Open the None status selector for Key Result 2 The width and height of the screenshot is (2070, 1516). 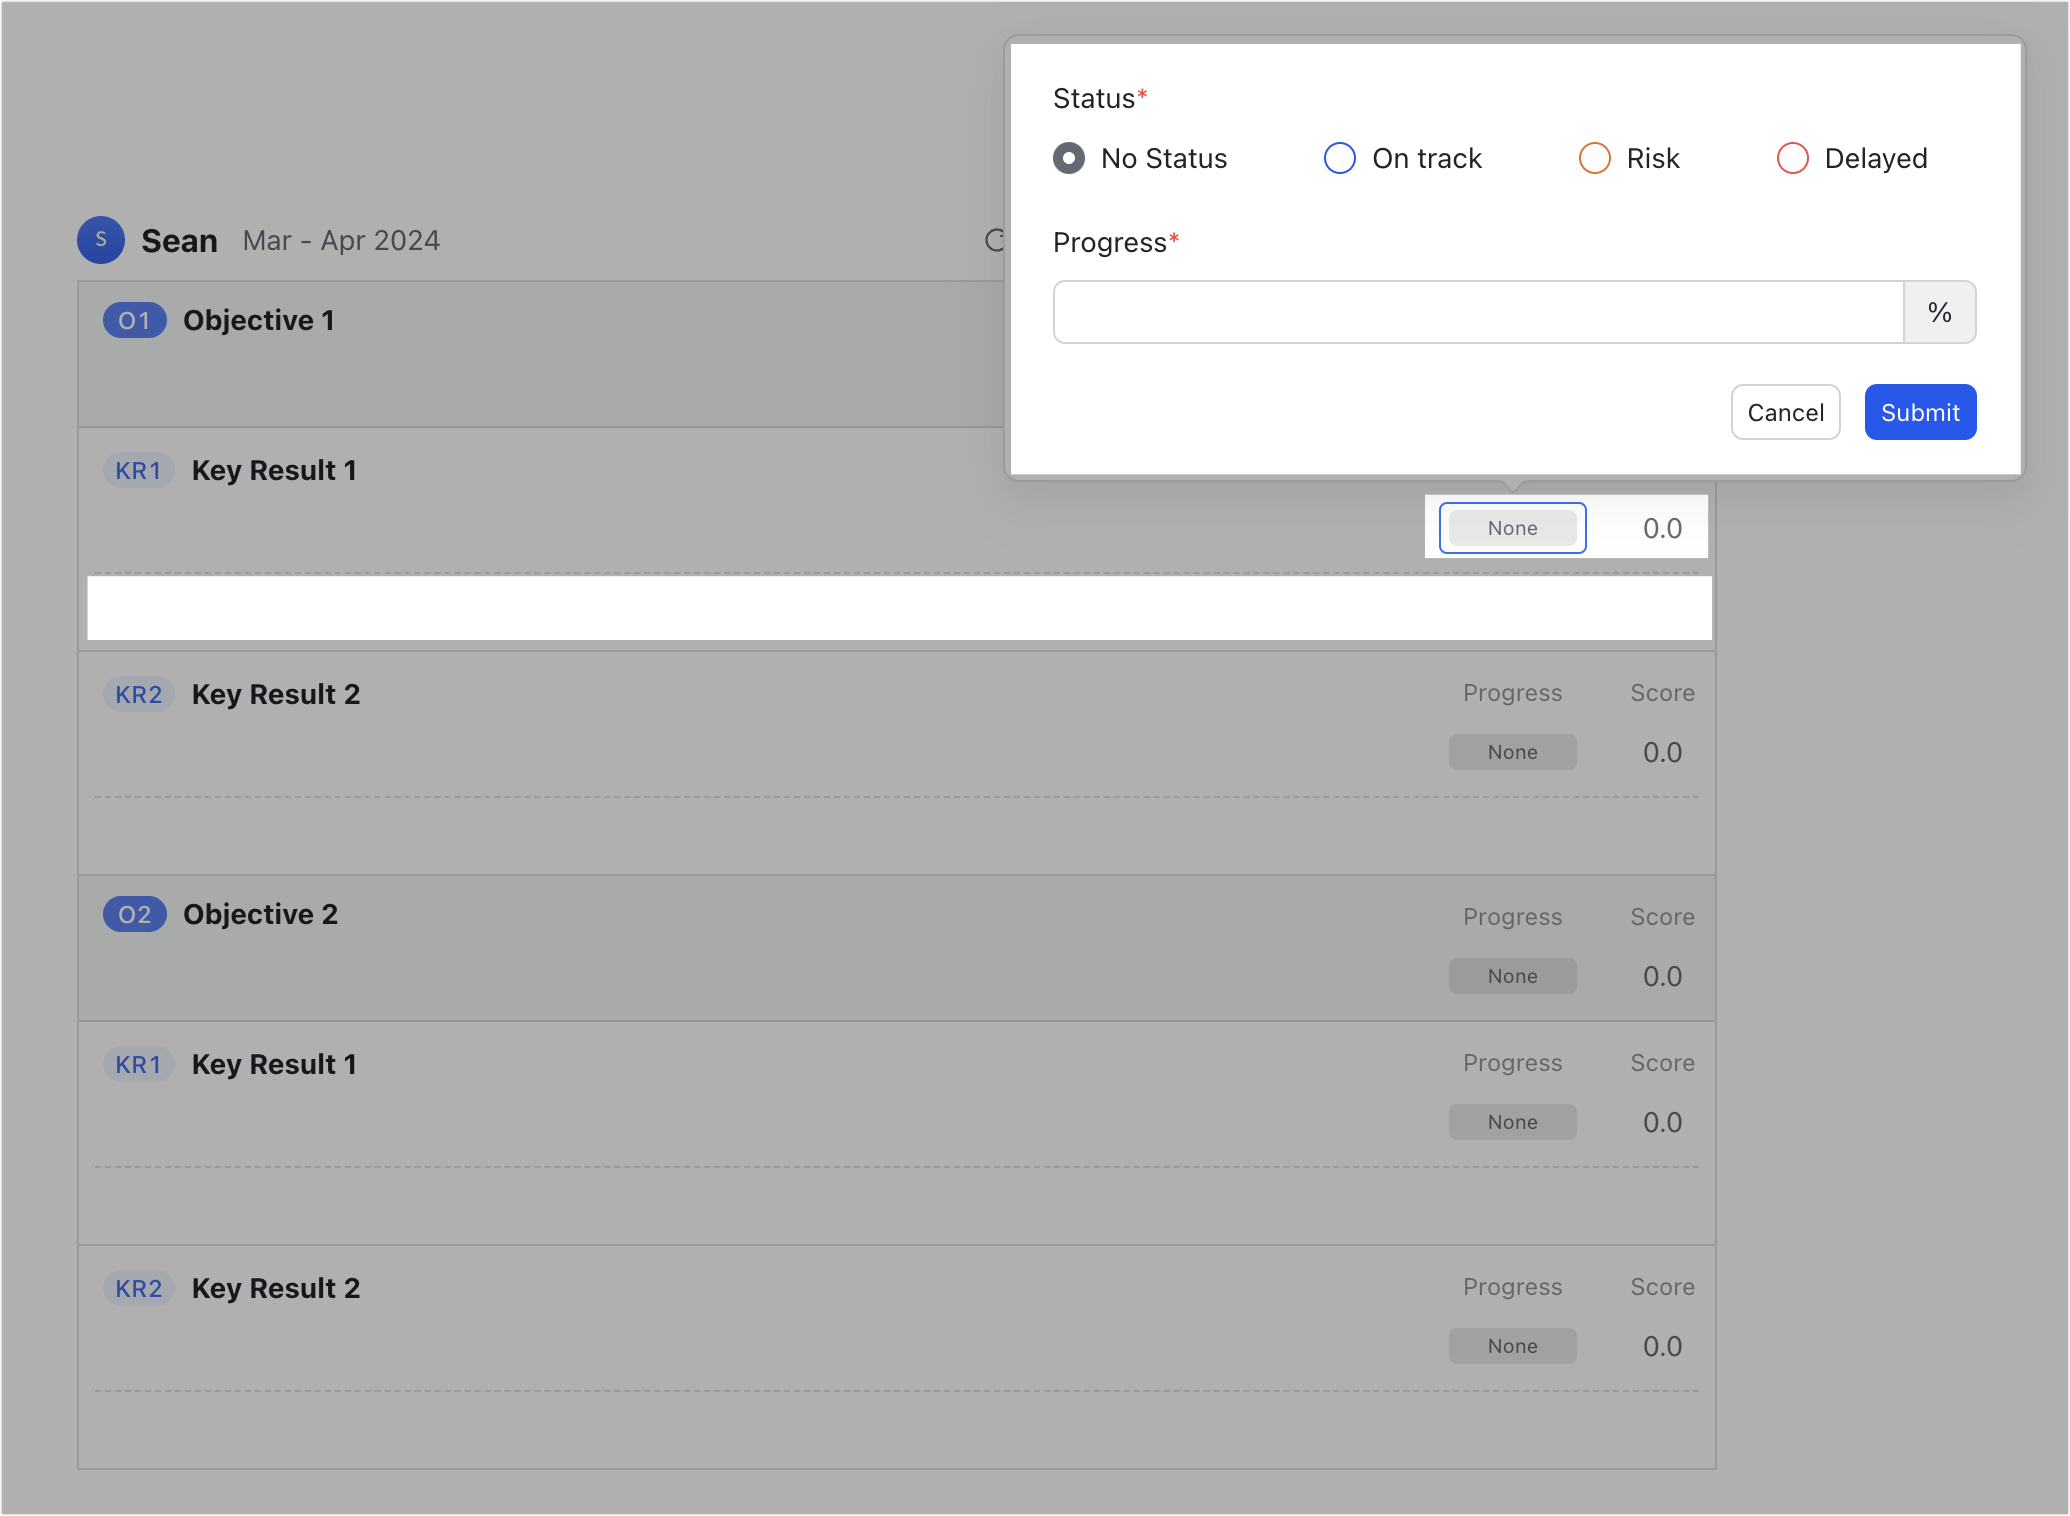coord(1511,751)
